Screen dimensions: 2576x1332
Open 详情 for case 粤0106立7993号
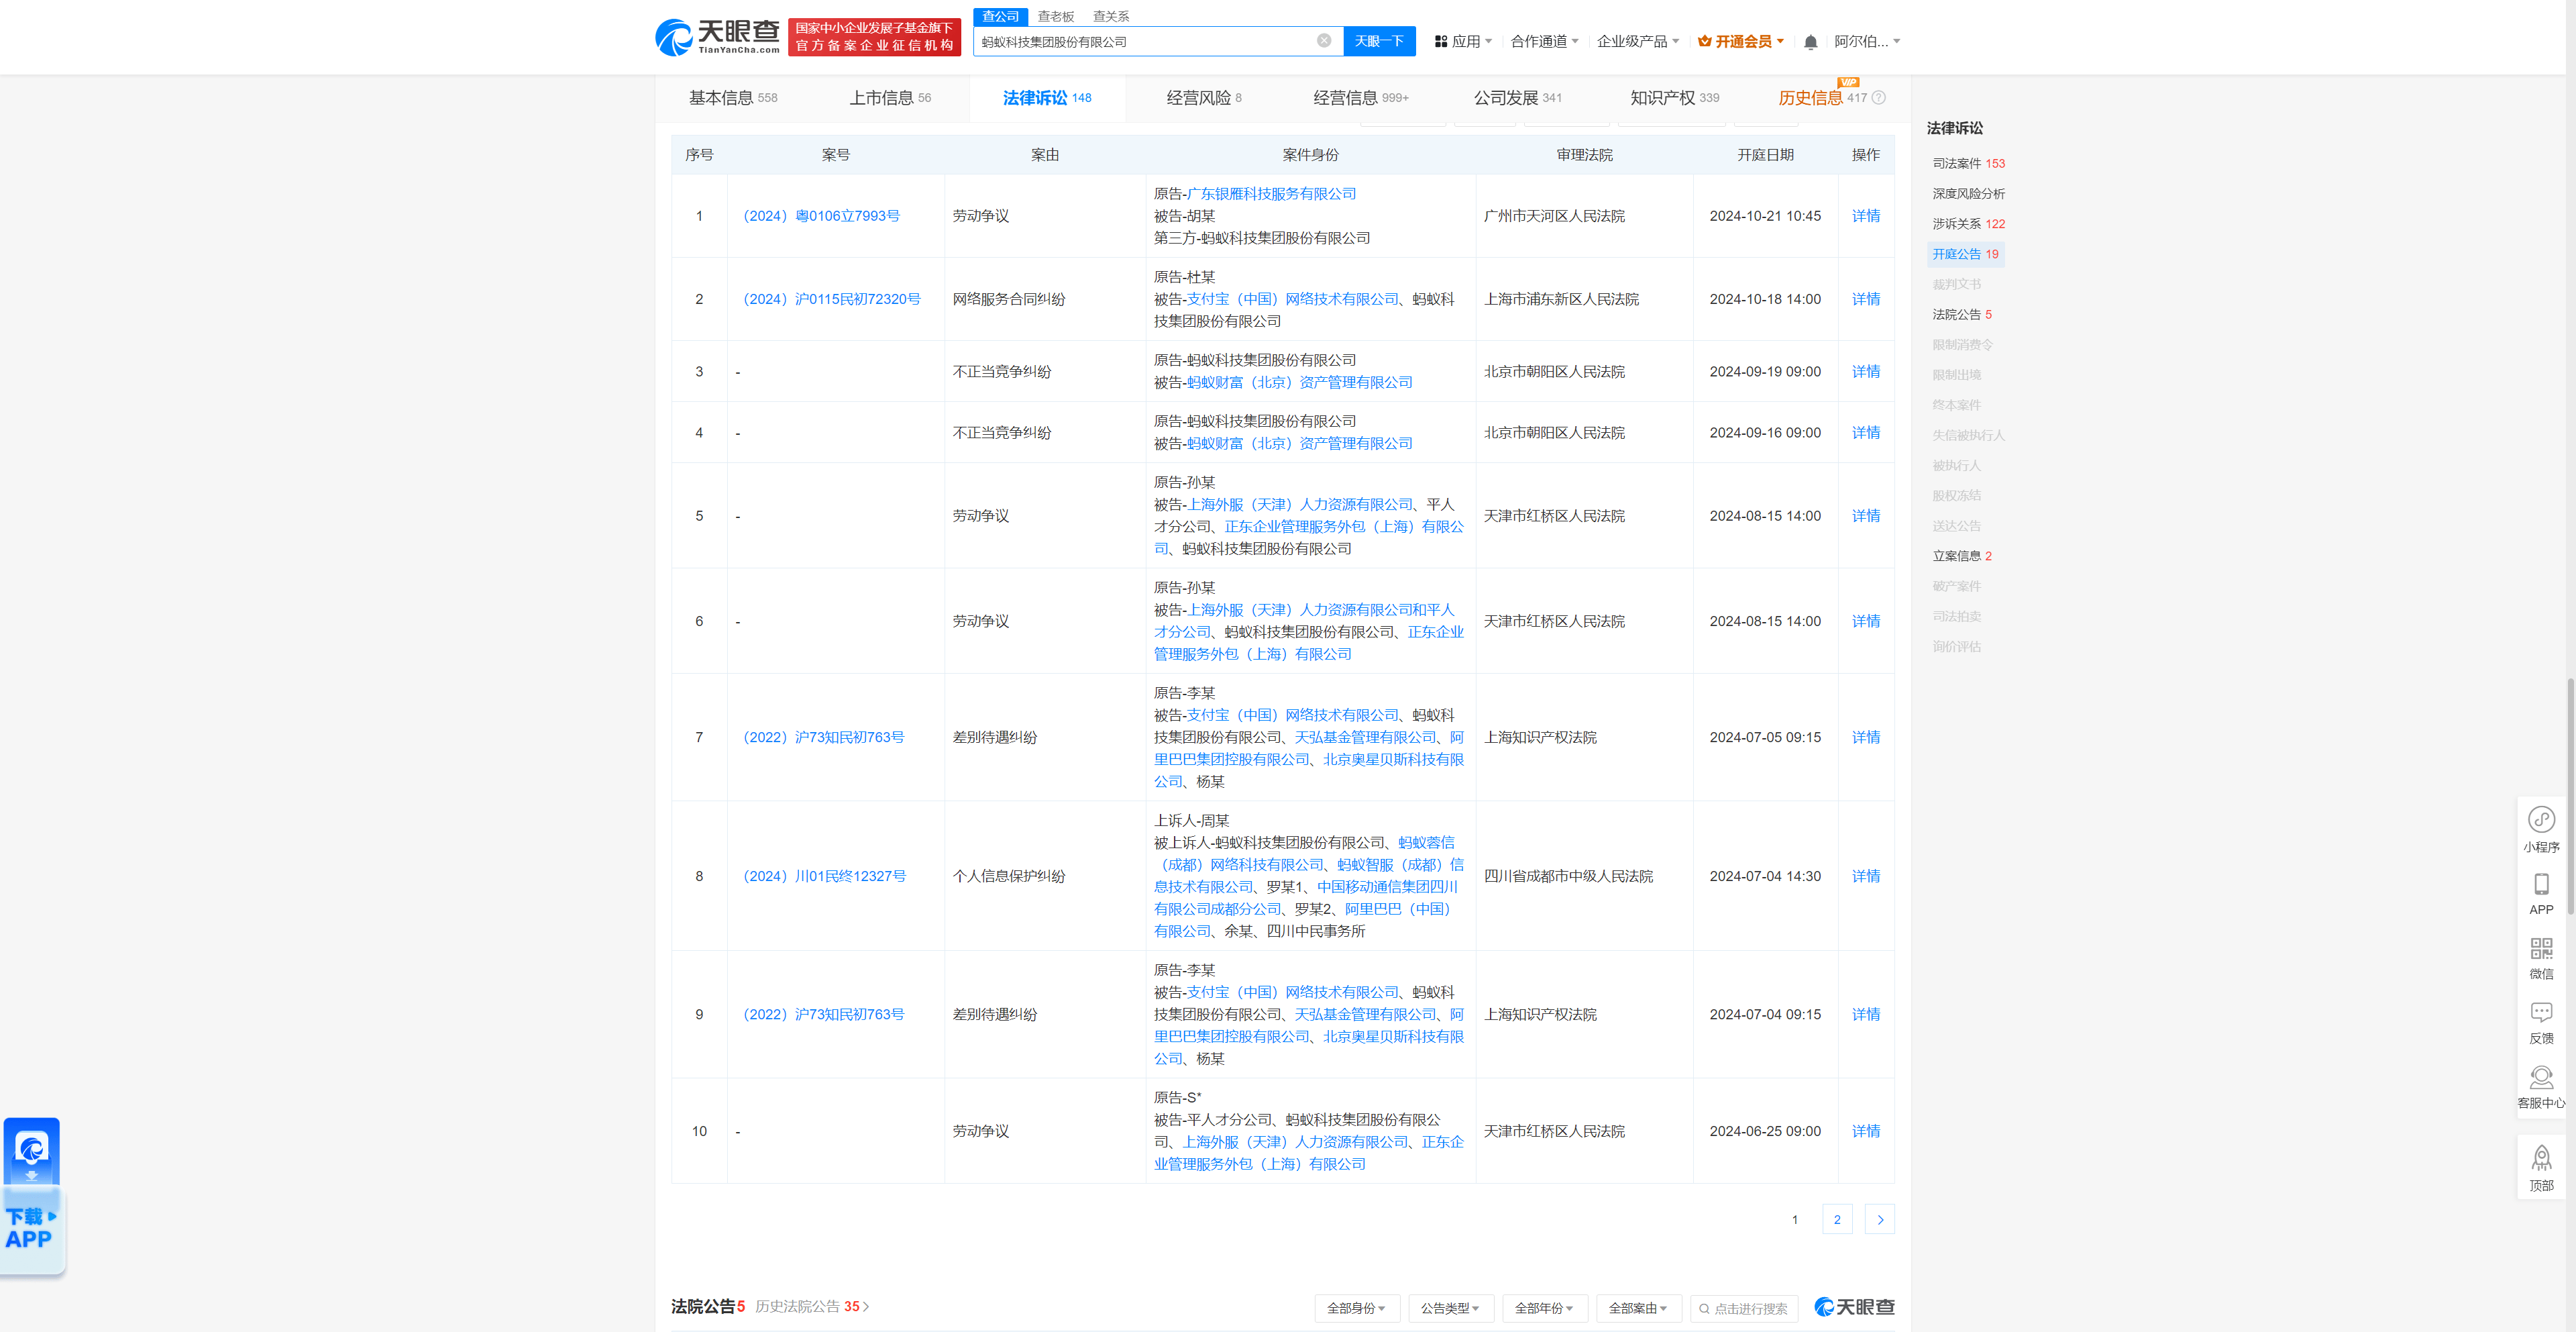click(x=1865, y=215)
